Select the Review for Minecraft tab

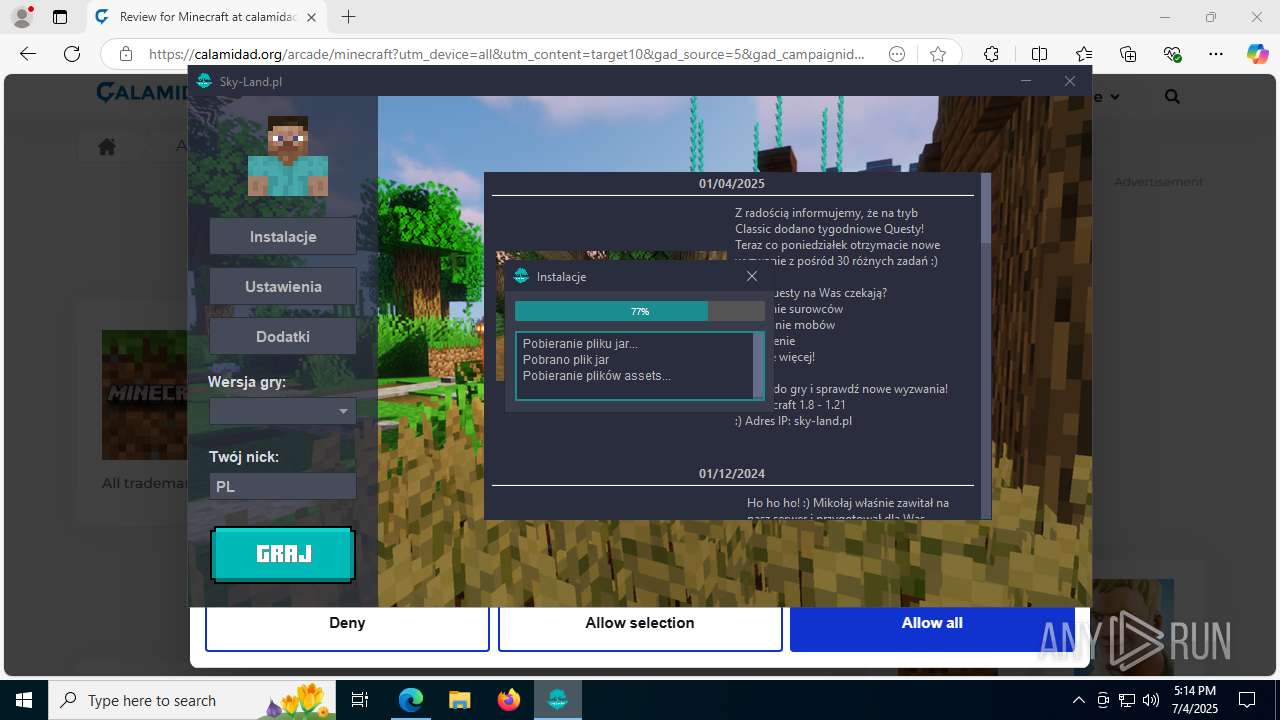pyautogui.click(x=208, y=17)
